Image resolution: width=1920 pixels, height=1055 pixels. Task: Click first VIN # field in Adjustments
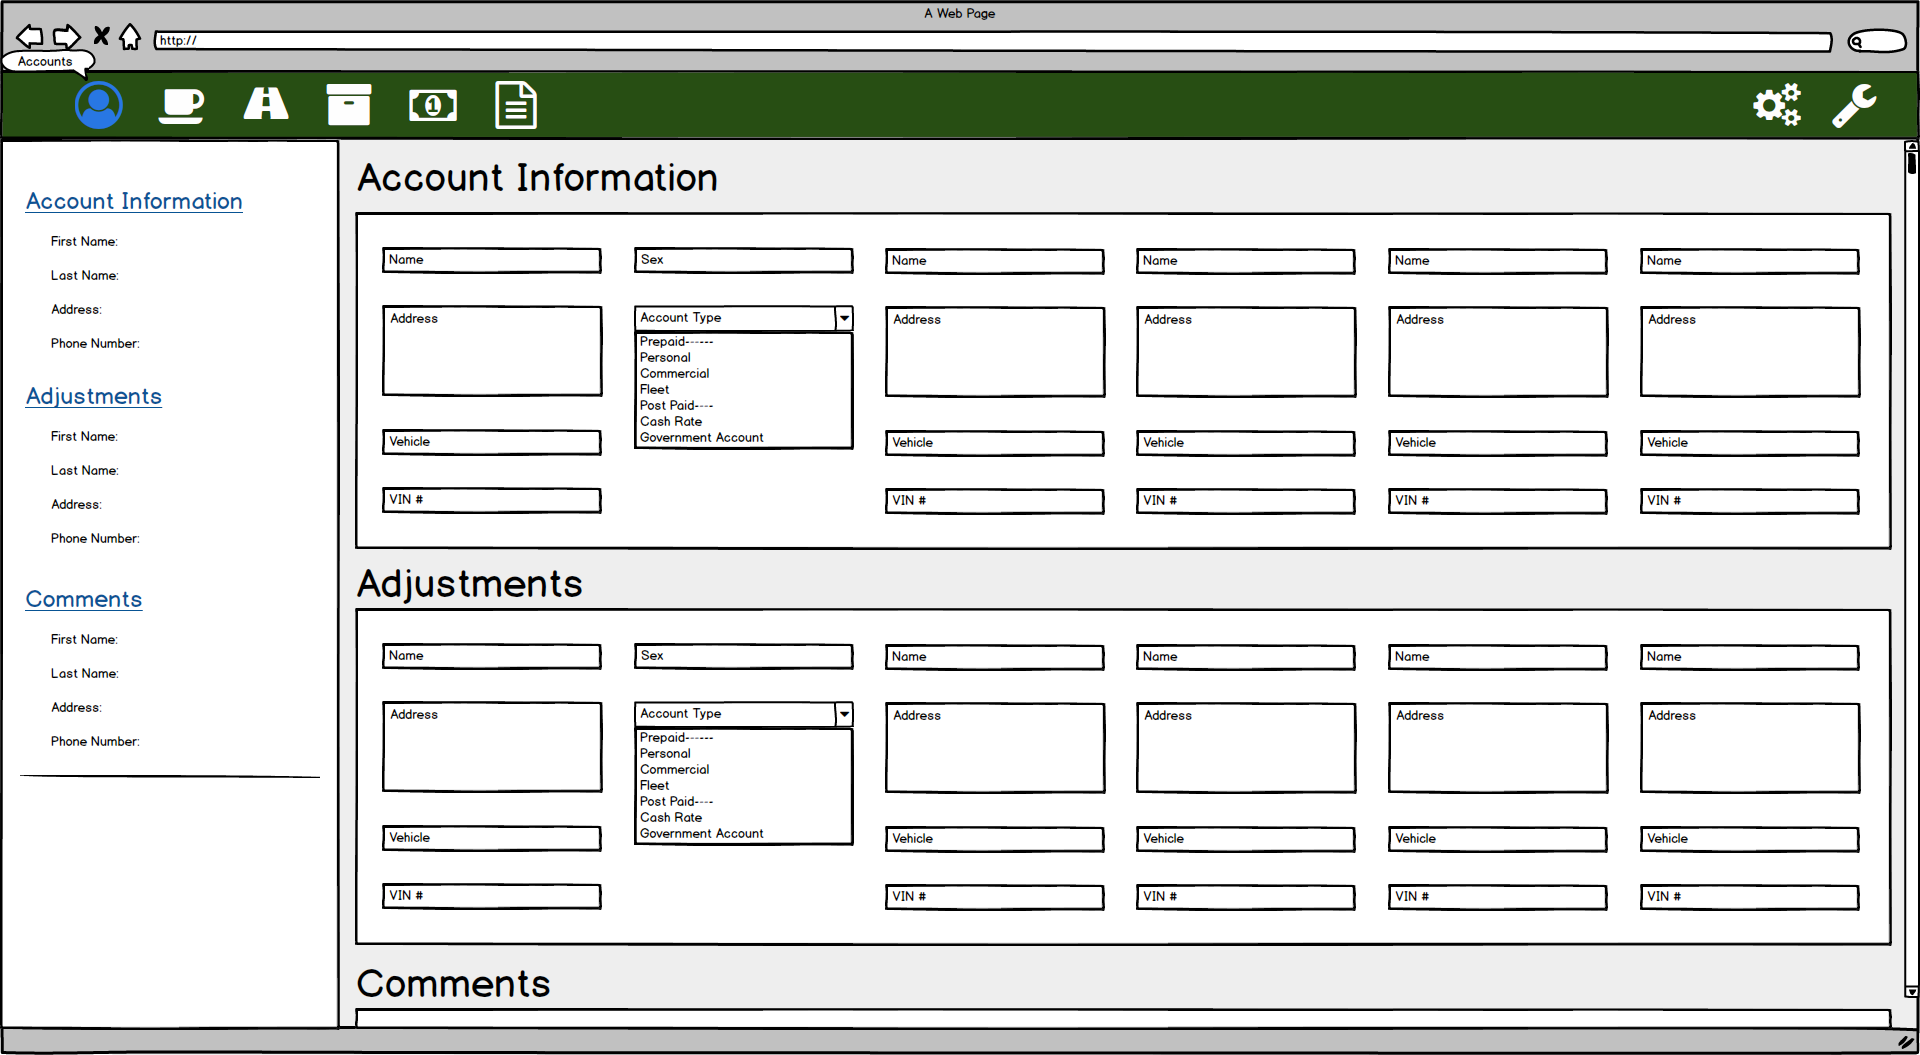[492, 896]
